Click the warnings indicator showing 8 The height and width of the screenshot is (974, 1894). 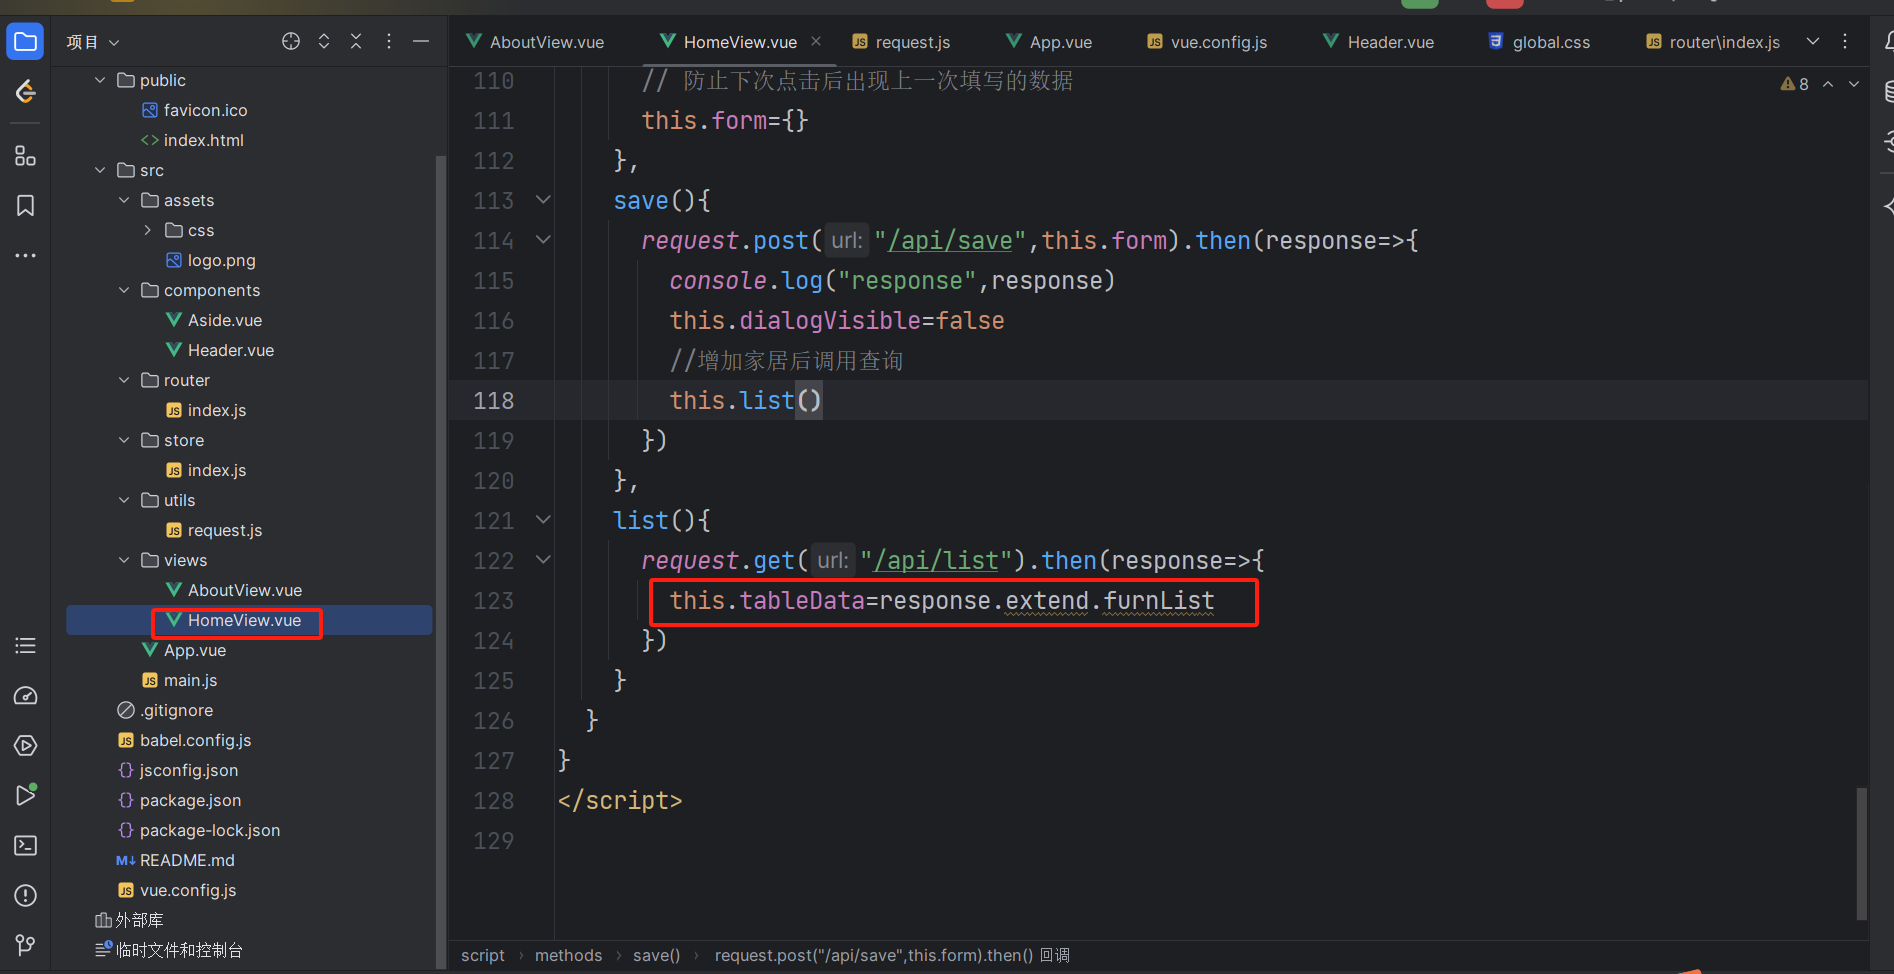[x=1794, y=84]
